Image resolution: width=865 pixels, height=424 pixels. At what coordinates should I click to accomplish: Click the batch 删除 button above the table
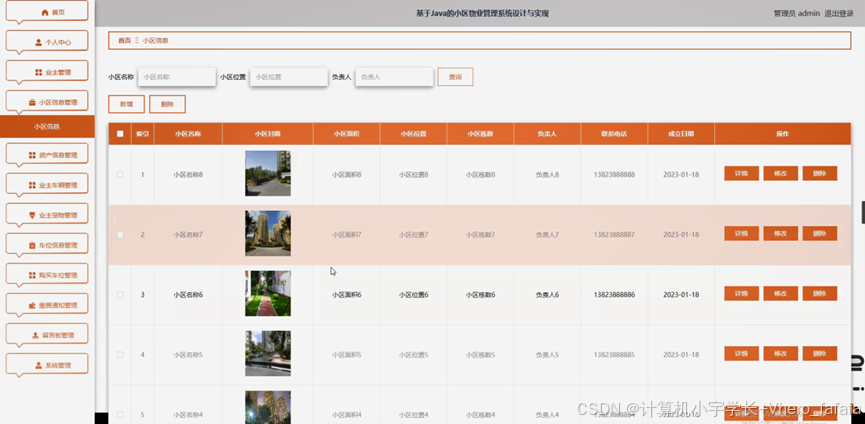tap(167, 104)
